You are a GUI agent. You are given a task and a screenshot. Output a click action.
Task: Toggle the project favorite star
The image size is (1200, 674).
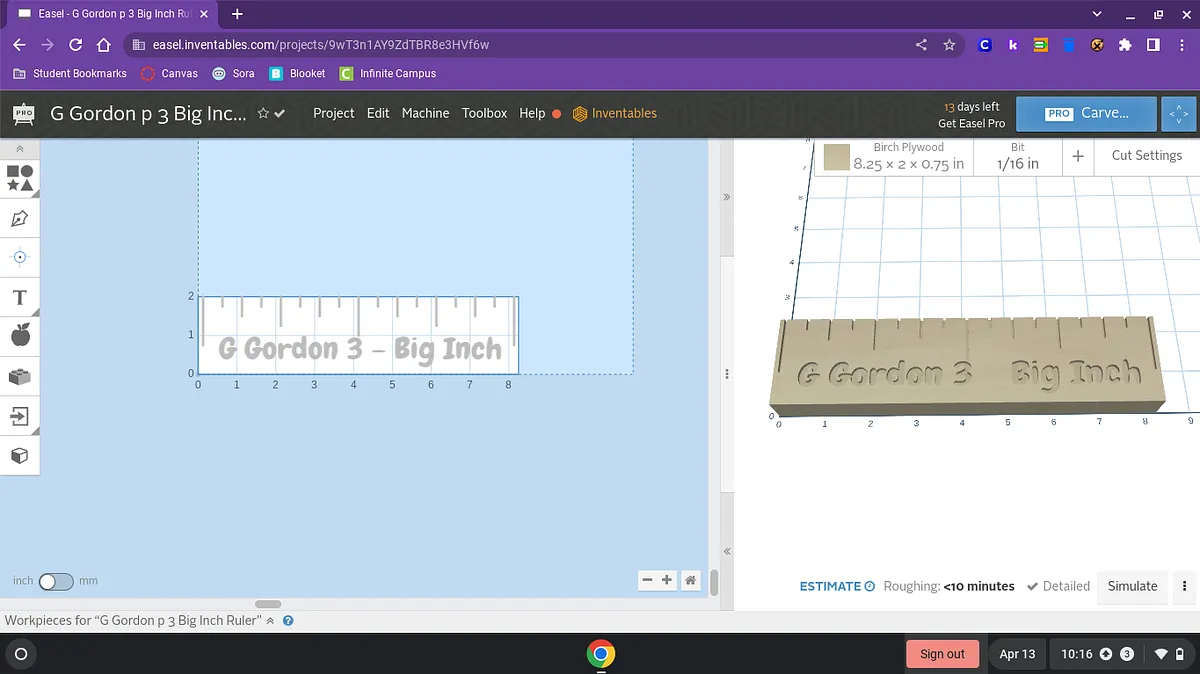click(263, 113)
